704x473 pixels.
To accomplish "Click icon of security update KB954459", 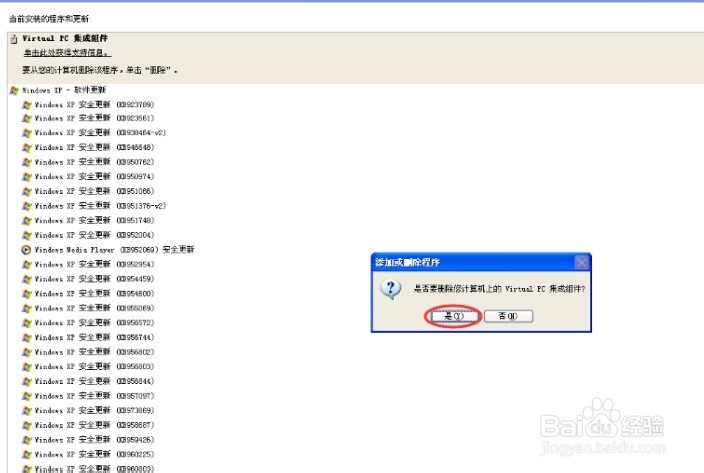I will click(x=27, y=279).
